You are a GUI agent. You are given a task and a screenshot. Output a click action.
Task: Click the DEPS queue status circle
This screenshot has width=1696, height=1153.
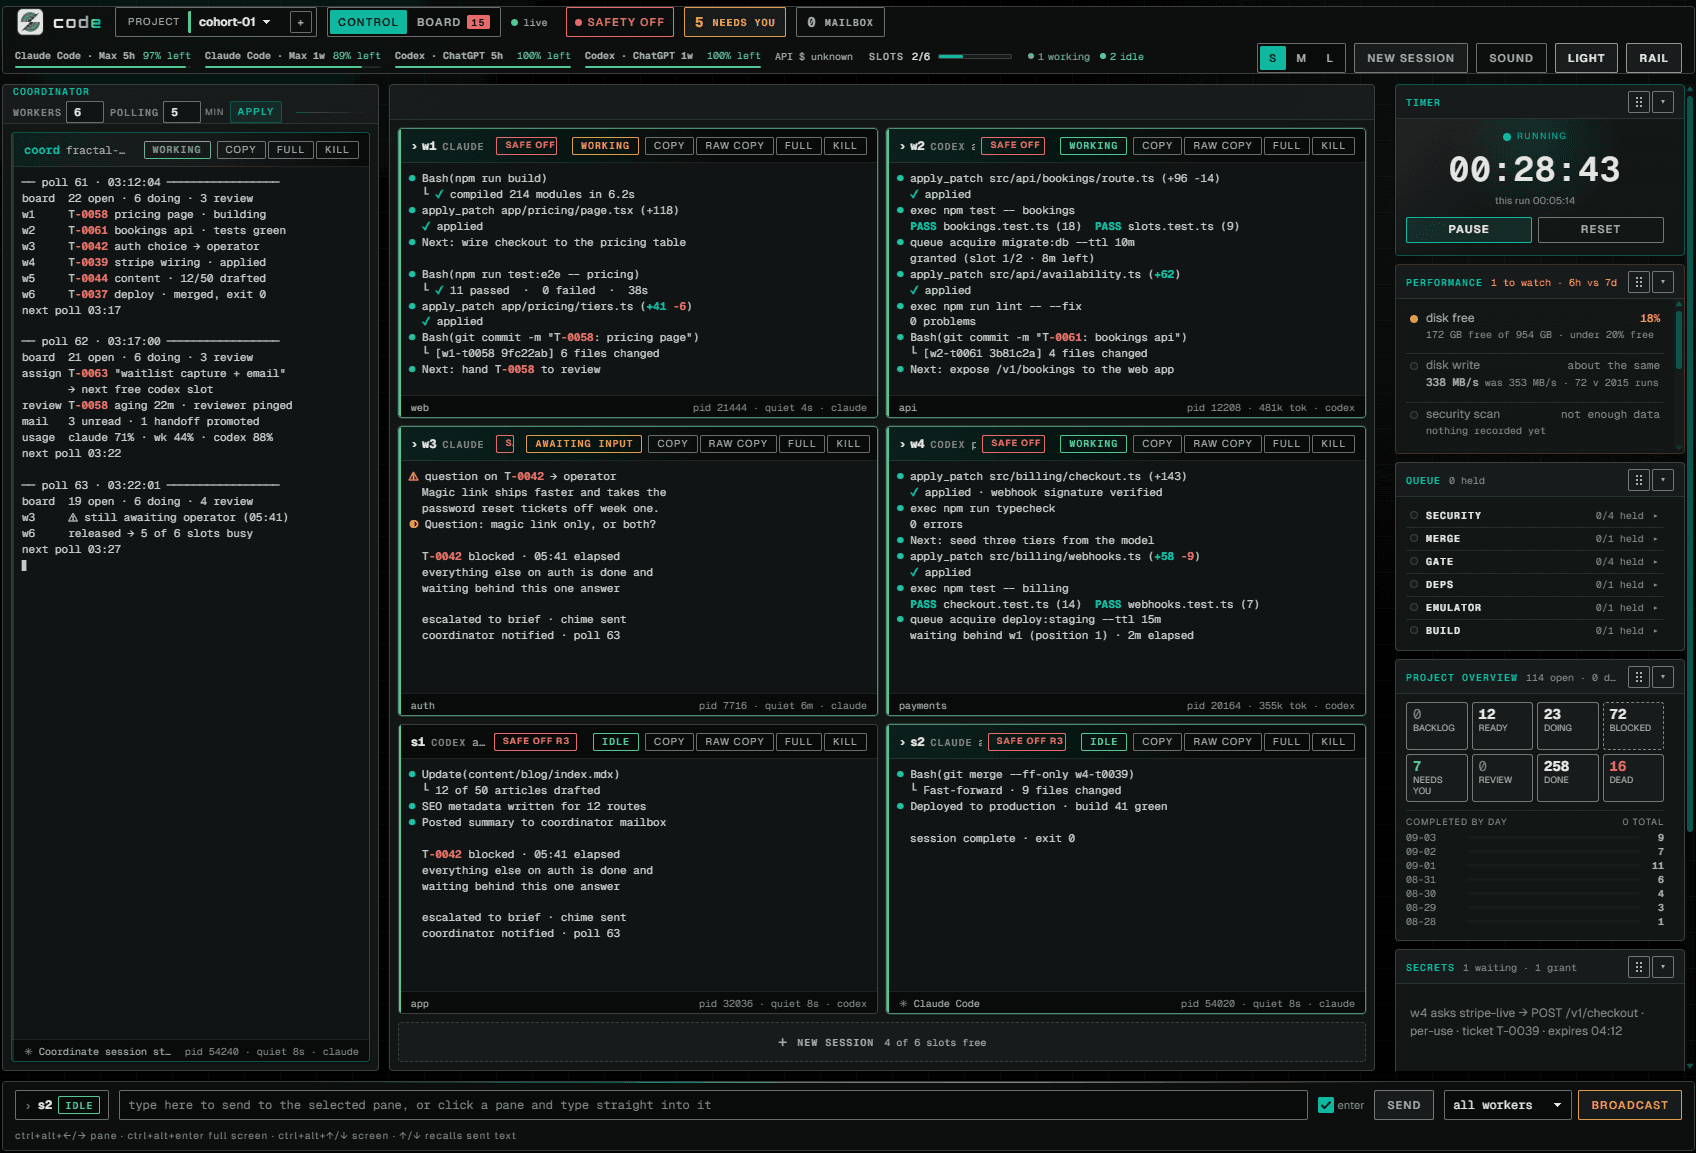click(x=1414, y=585)
